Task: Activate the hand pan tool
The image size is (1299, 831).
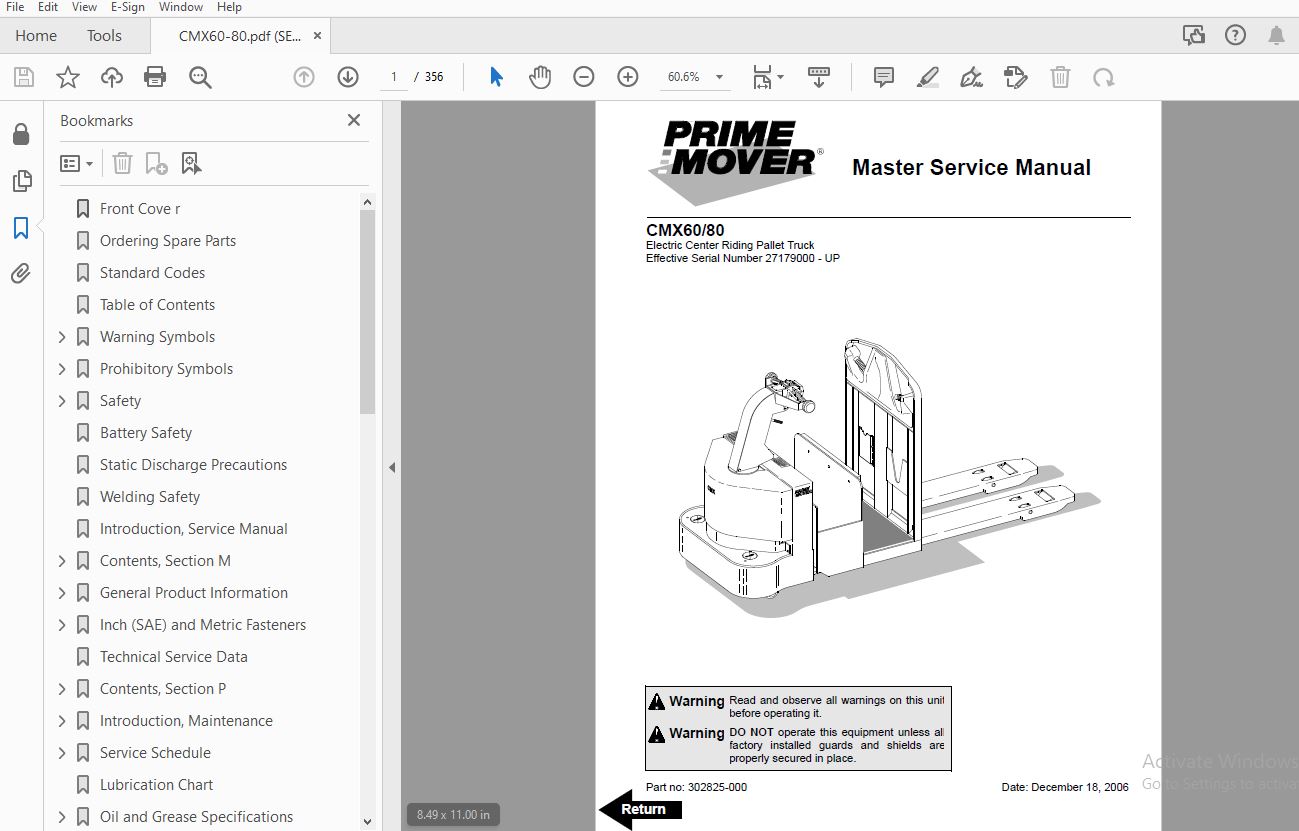Action: (x=540, y=77)
